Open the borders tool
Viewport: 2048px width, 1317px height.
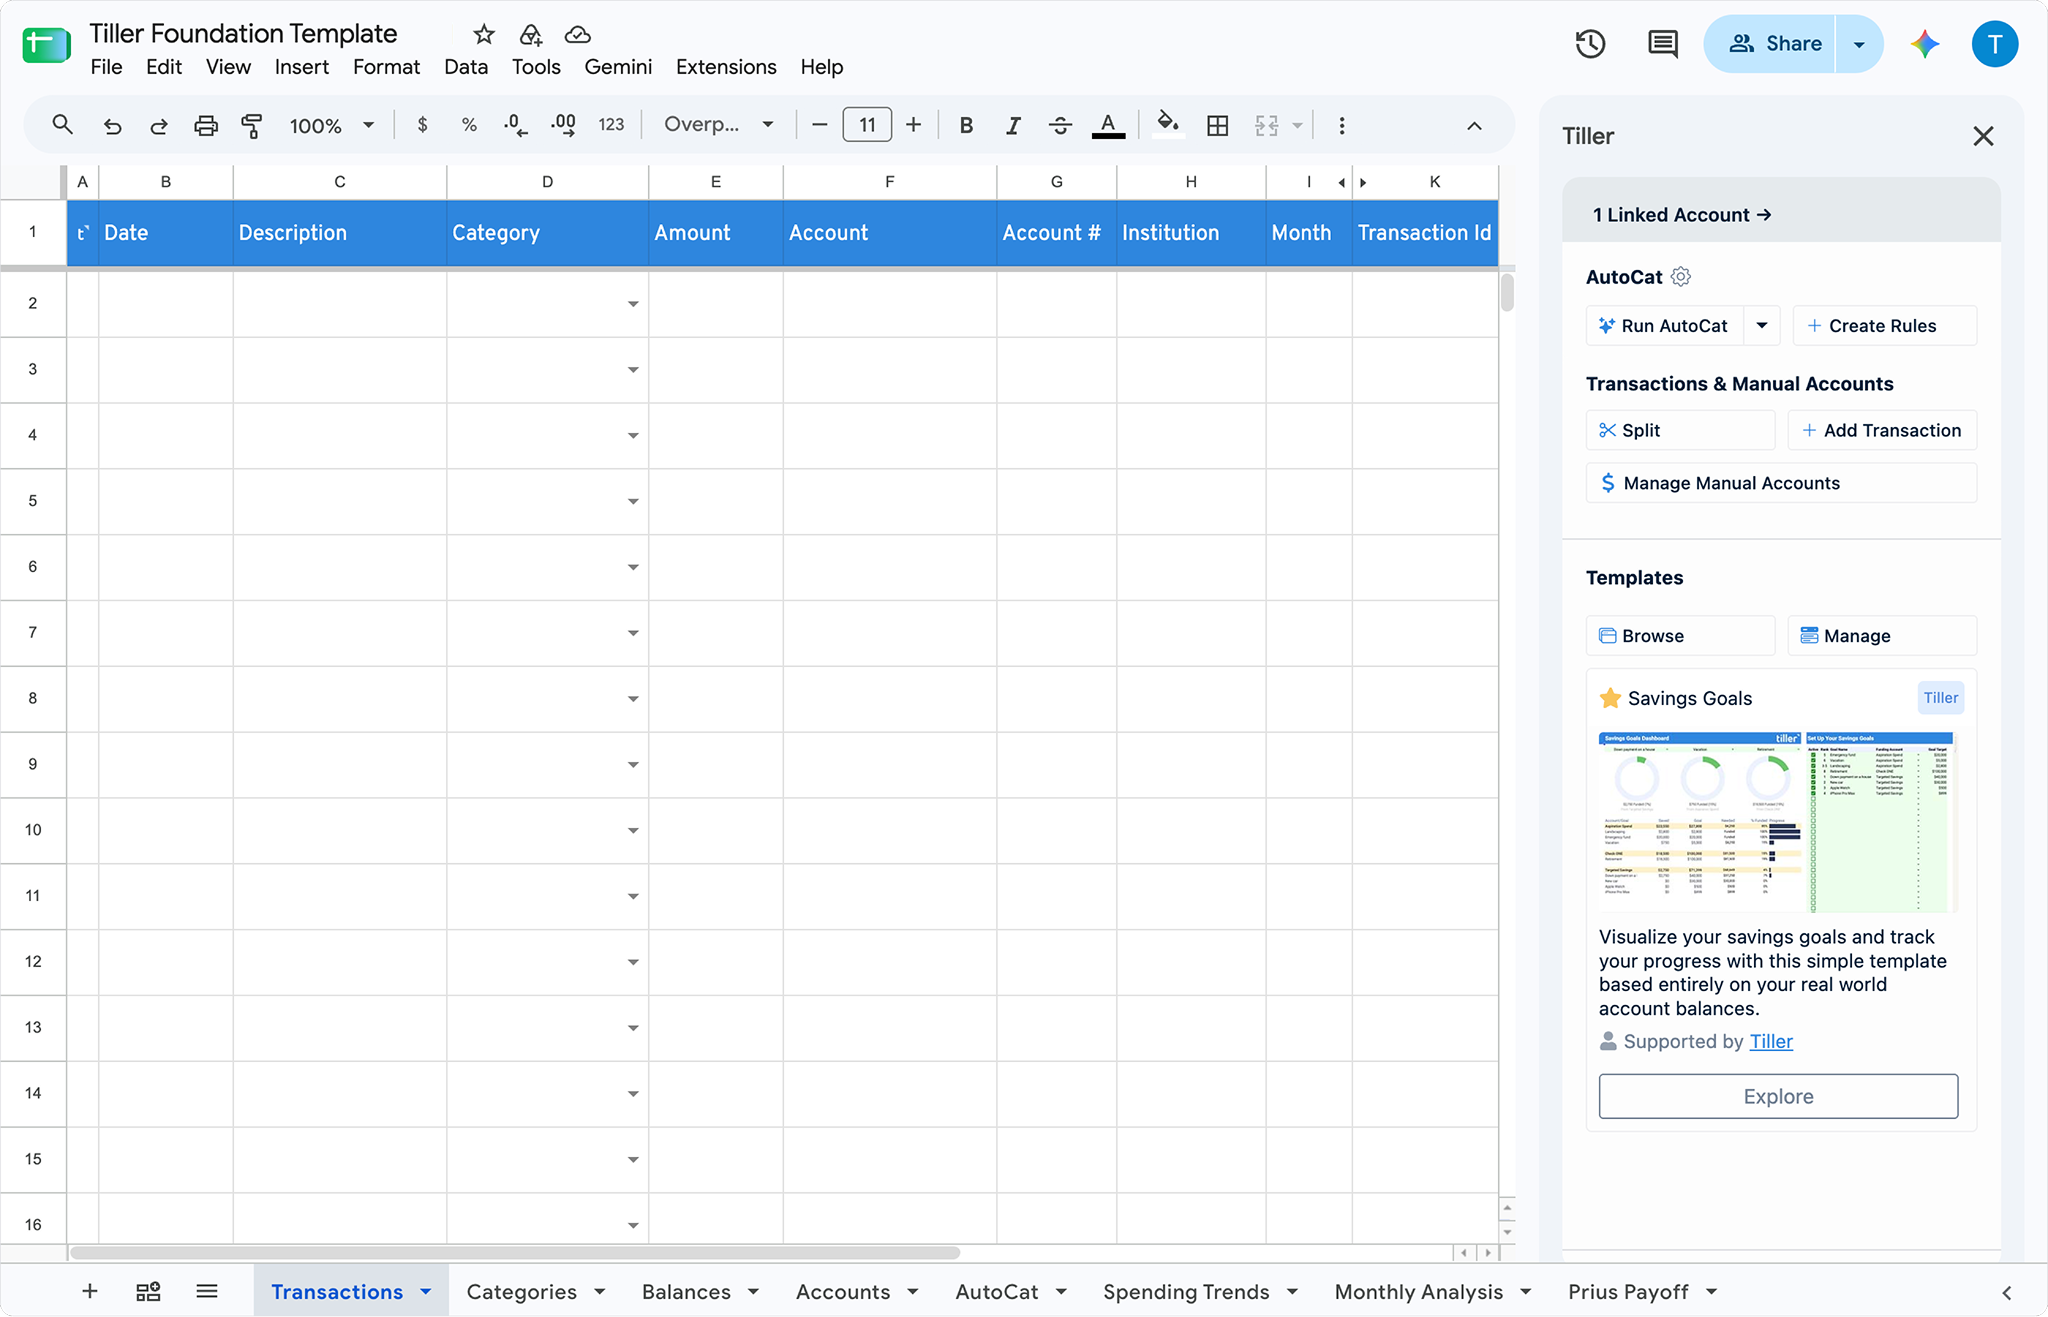point(1217,126)
